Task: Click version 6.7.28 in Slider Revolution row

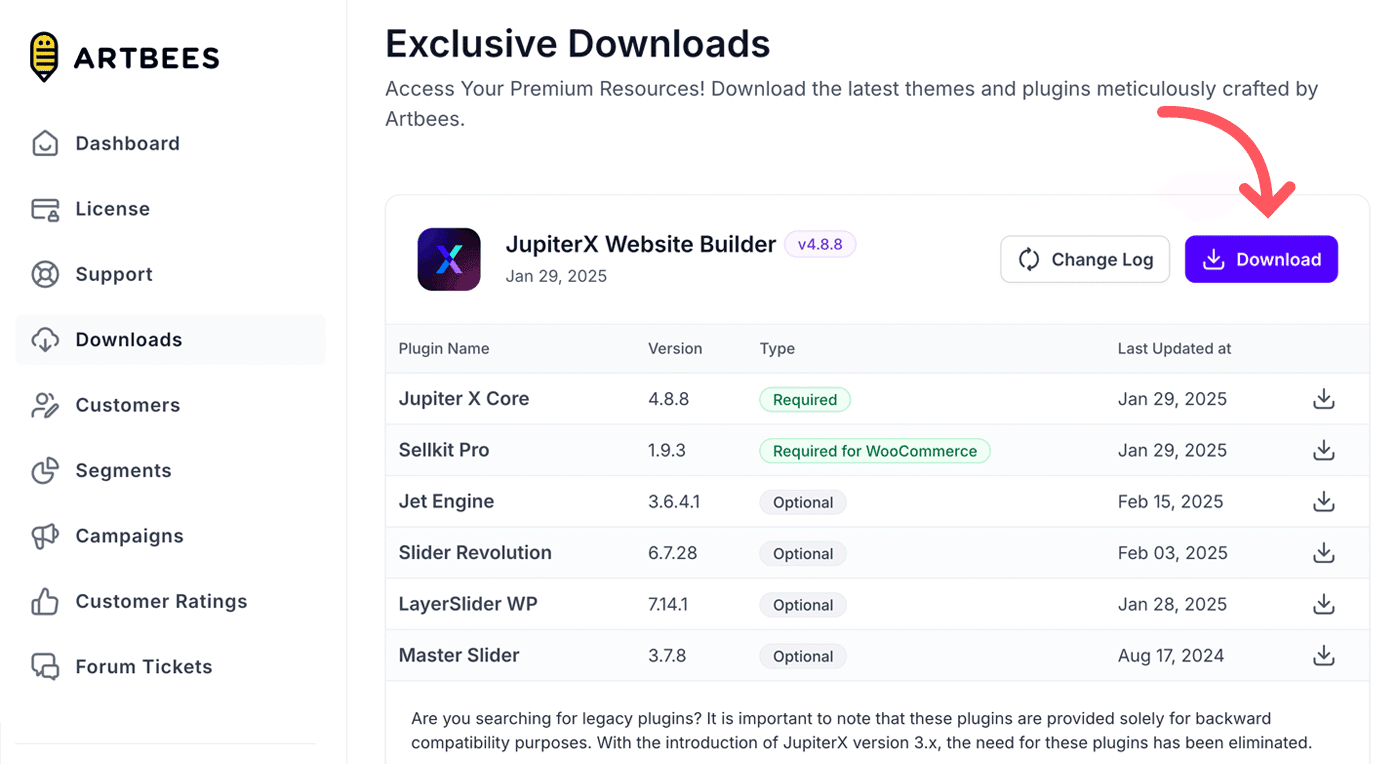Action: tap(673, 553)
